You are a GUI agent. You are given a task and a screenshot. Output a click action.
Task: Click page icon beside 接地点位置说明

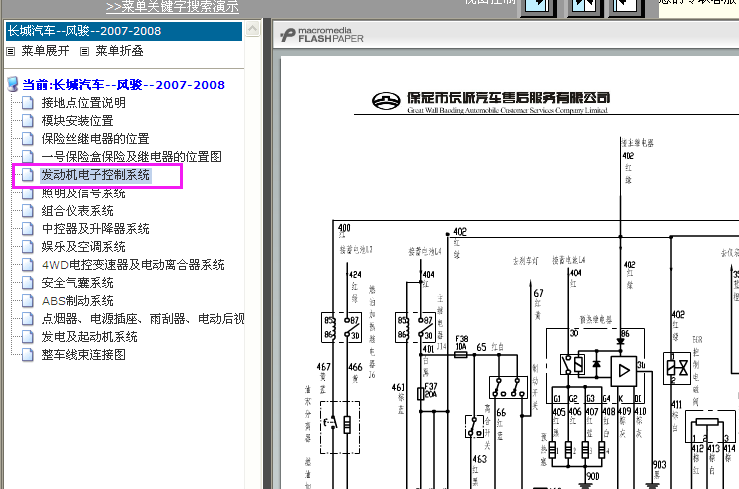tap(28, 103)
